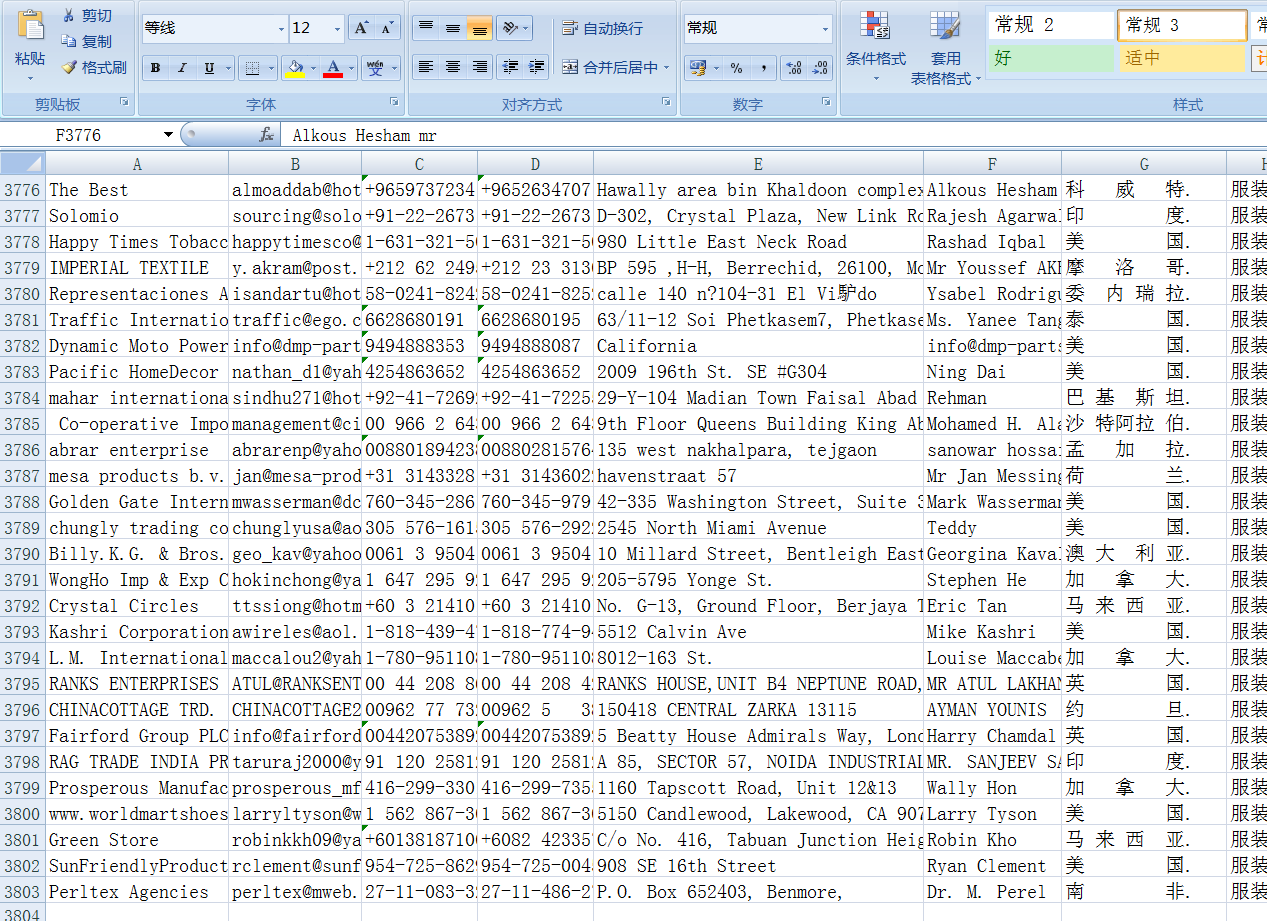Image resolution: width=1267 pixels, height=921 pixels.
Task: Apply the Percent style (%) format
Action: [736, 68]
